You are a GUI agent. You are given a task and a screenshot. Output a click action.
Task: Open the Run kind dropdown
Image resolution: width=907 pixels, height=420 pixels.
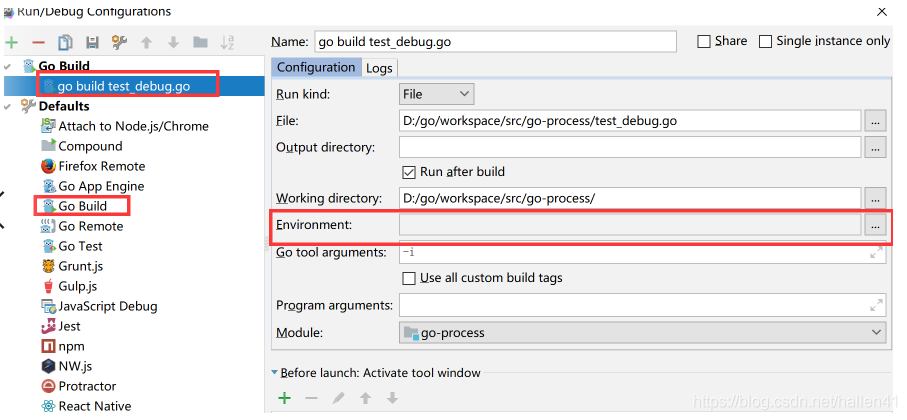pyautogui.click(x=436, y=94)
